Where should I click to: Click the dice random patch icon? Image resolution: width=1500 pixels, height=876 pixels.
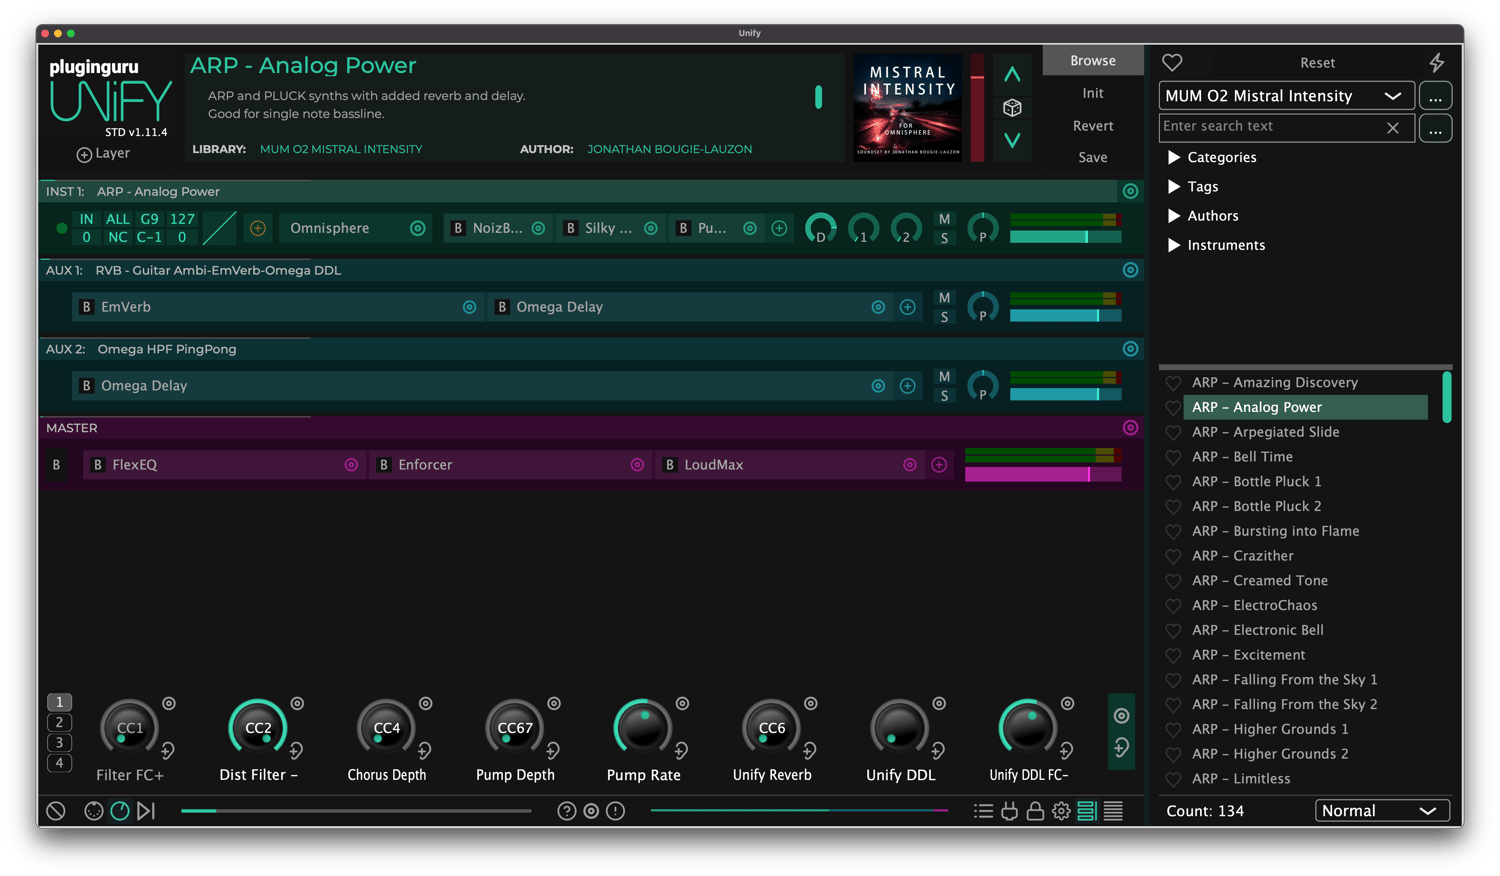point(1012,108)
